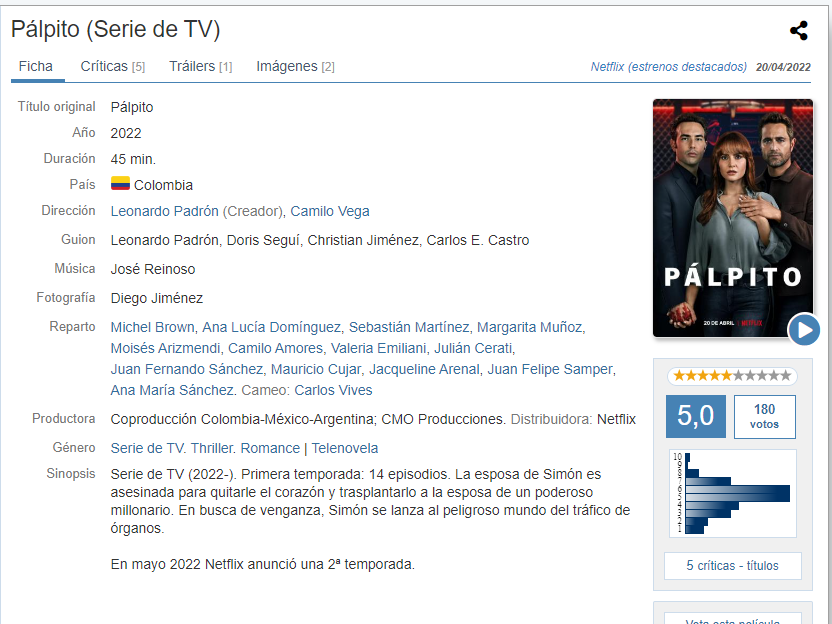Click the 180 votos box

pyautogui.click(x=765, y=417)
